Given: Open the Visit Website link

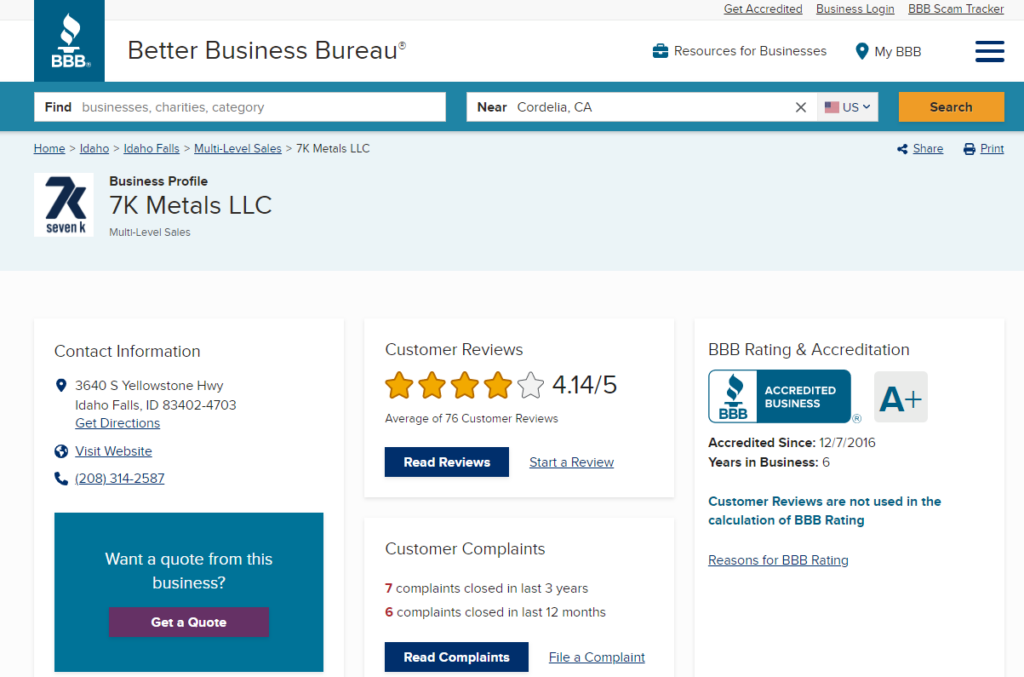Looking at the screenshot, I should (114, 451).
